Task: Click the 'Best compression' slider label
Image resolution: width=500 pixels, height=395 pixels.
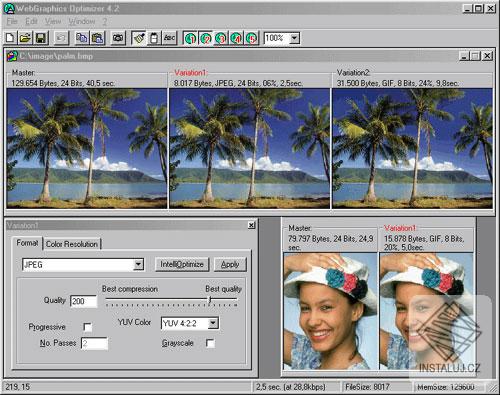Action: click(130, 289)
